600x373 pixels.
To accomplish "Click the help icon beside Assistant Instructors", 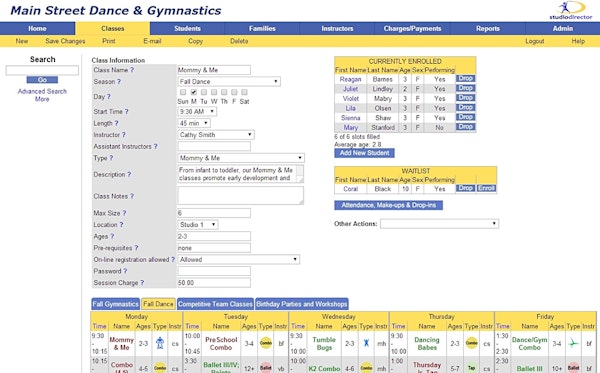I will (156, 147).
